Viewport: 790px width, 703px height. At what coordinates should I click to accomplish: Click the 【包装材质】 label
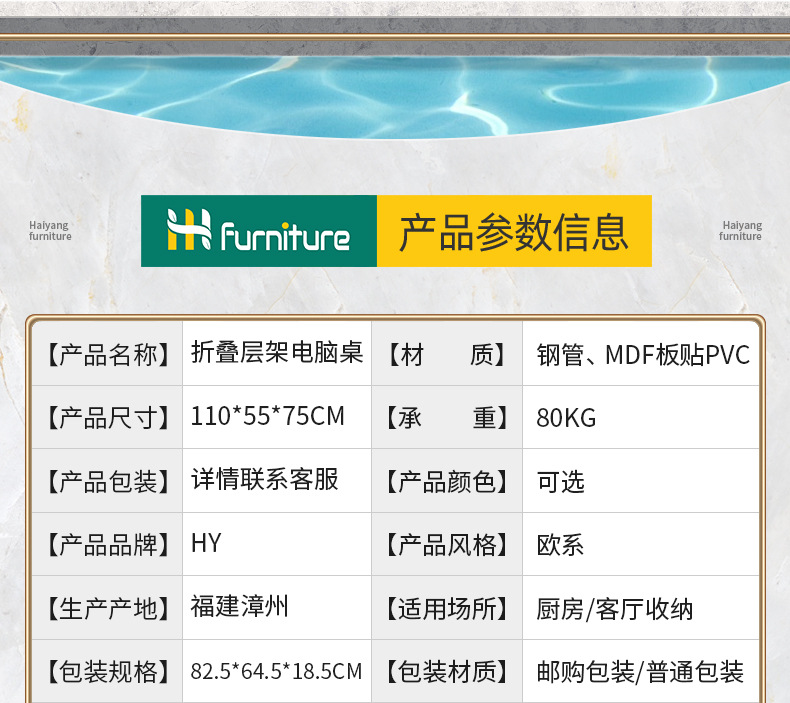click(x=446, y=672)
